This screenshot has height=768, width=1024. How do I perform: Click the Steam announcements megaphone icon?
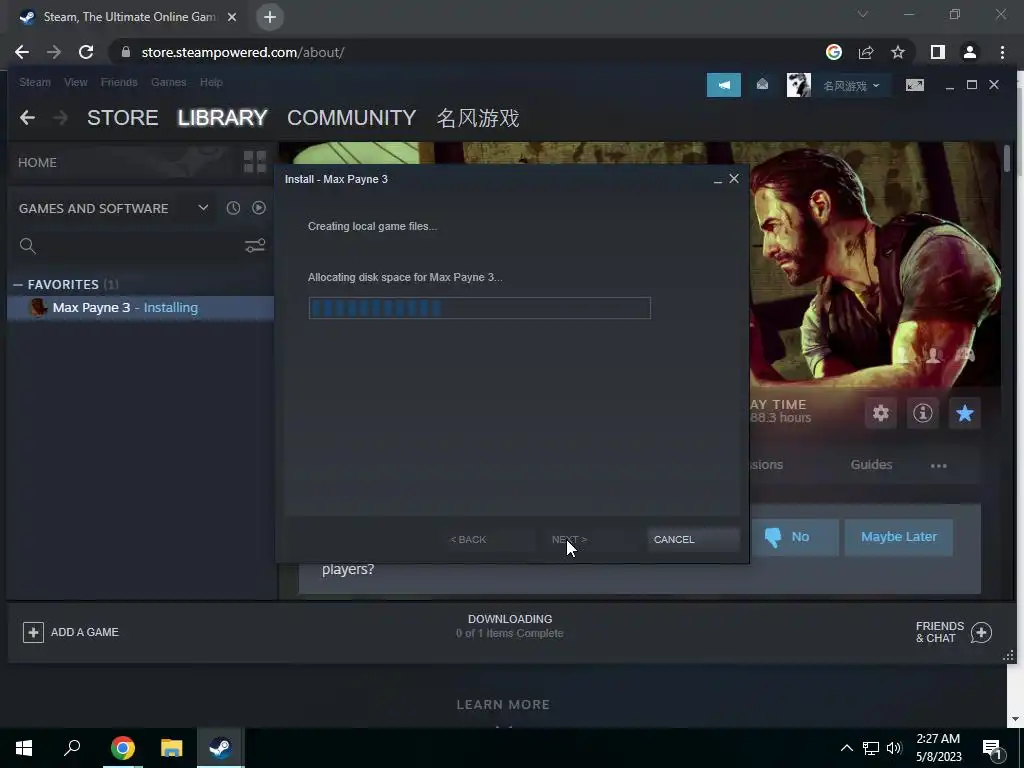coord(724,85)
